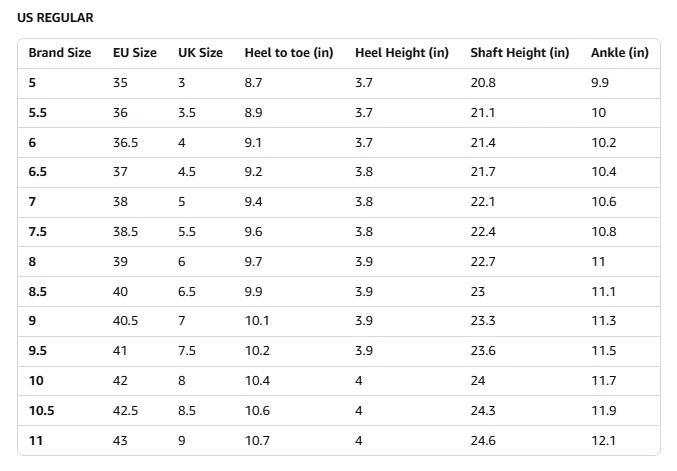Click the shaft height 20.8 cell
677x471 pixels.
483,83
